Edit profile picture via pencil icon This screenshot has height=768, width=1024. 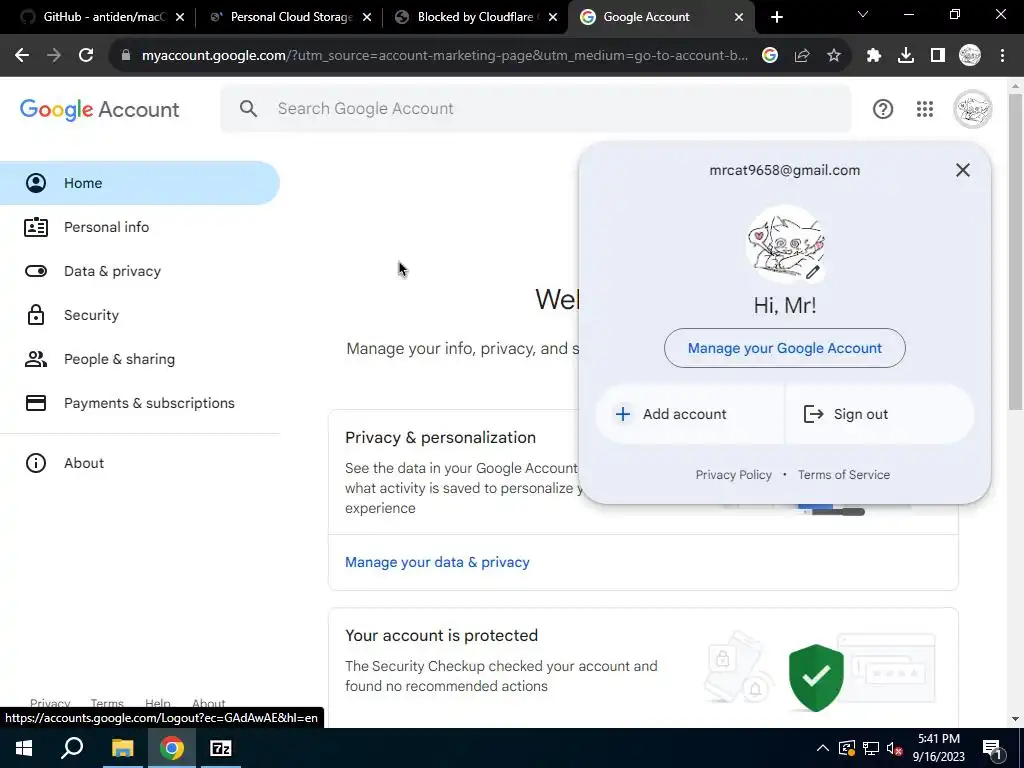(x=812, y=272)
